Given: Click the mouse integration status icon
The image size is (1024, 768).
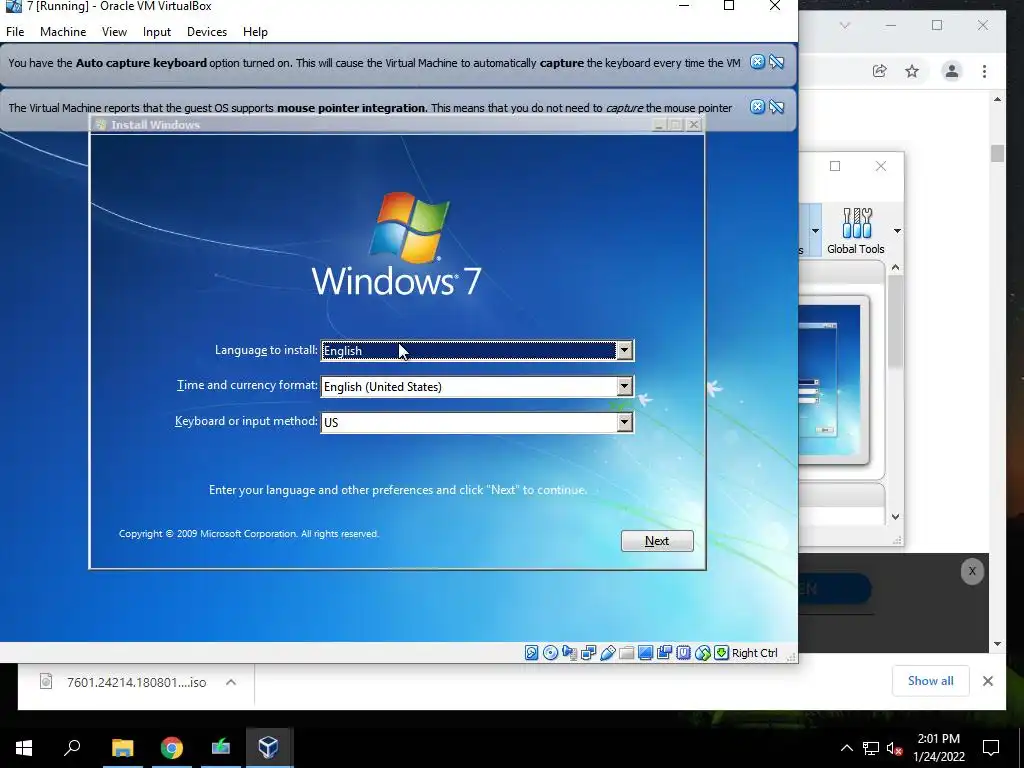Looking at the screenshot, I should click(x=703, y=653).
